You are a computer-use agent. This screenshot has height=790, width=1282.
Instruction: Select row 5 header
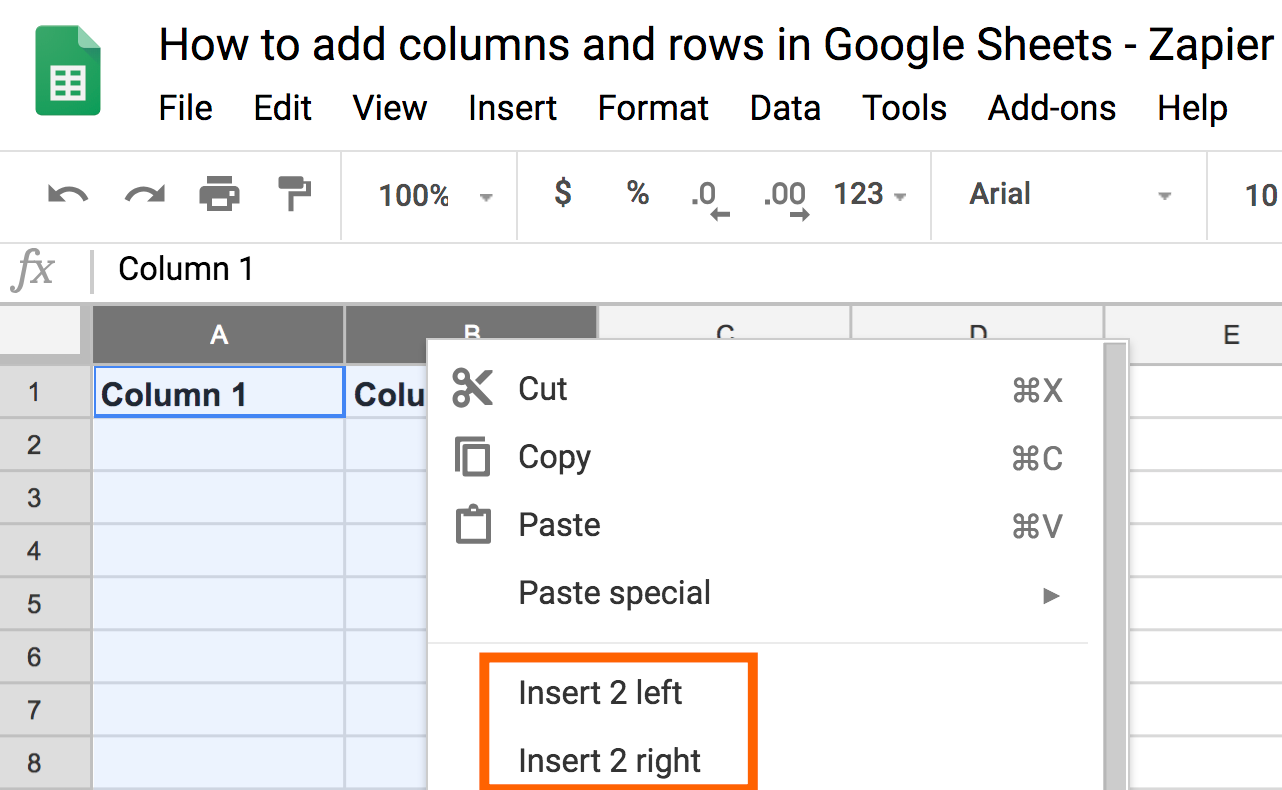tap(35, 604)
